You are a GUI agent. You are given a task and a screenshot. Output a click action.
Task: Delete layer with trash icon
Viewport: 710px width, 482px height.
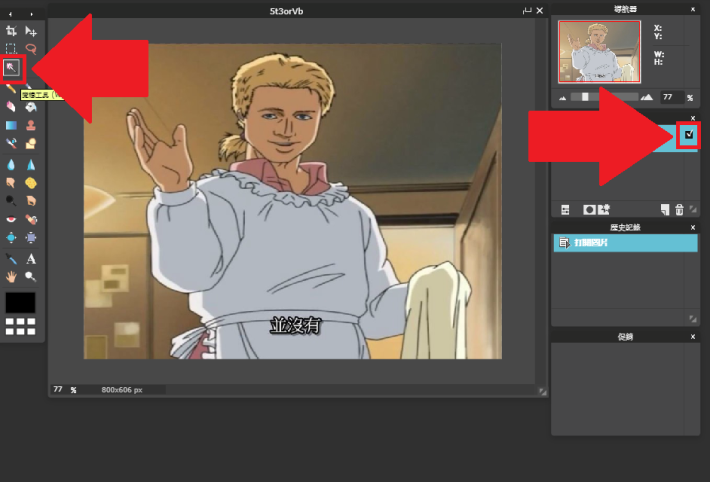pos(679,210)
